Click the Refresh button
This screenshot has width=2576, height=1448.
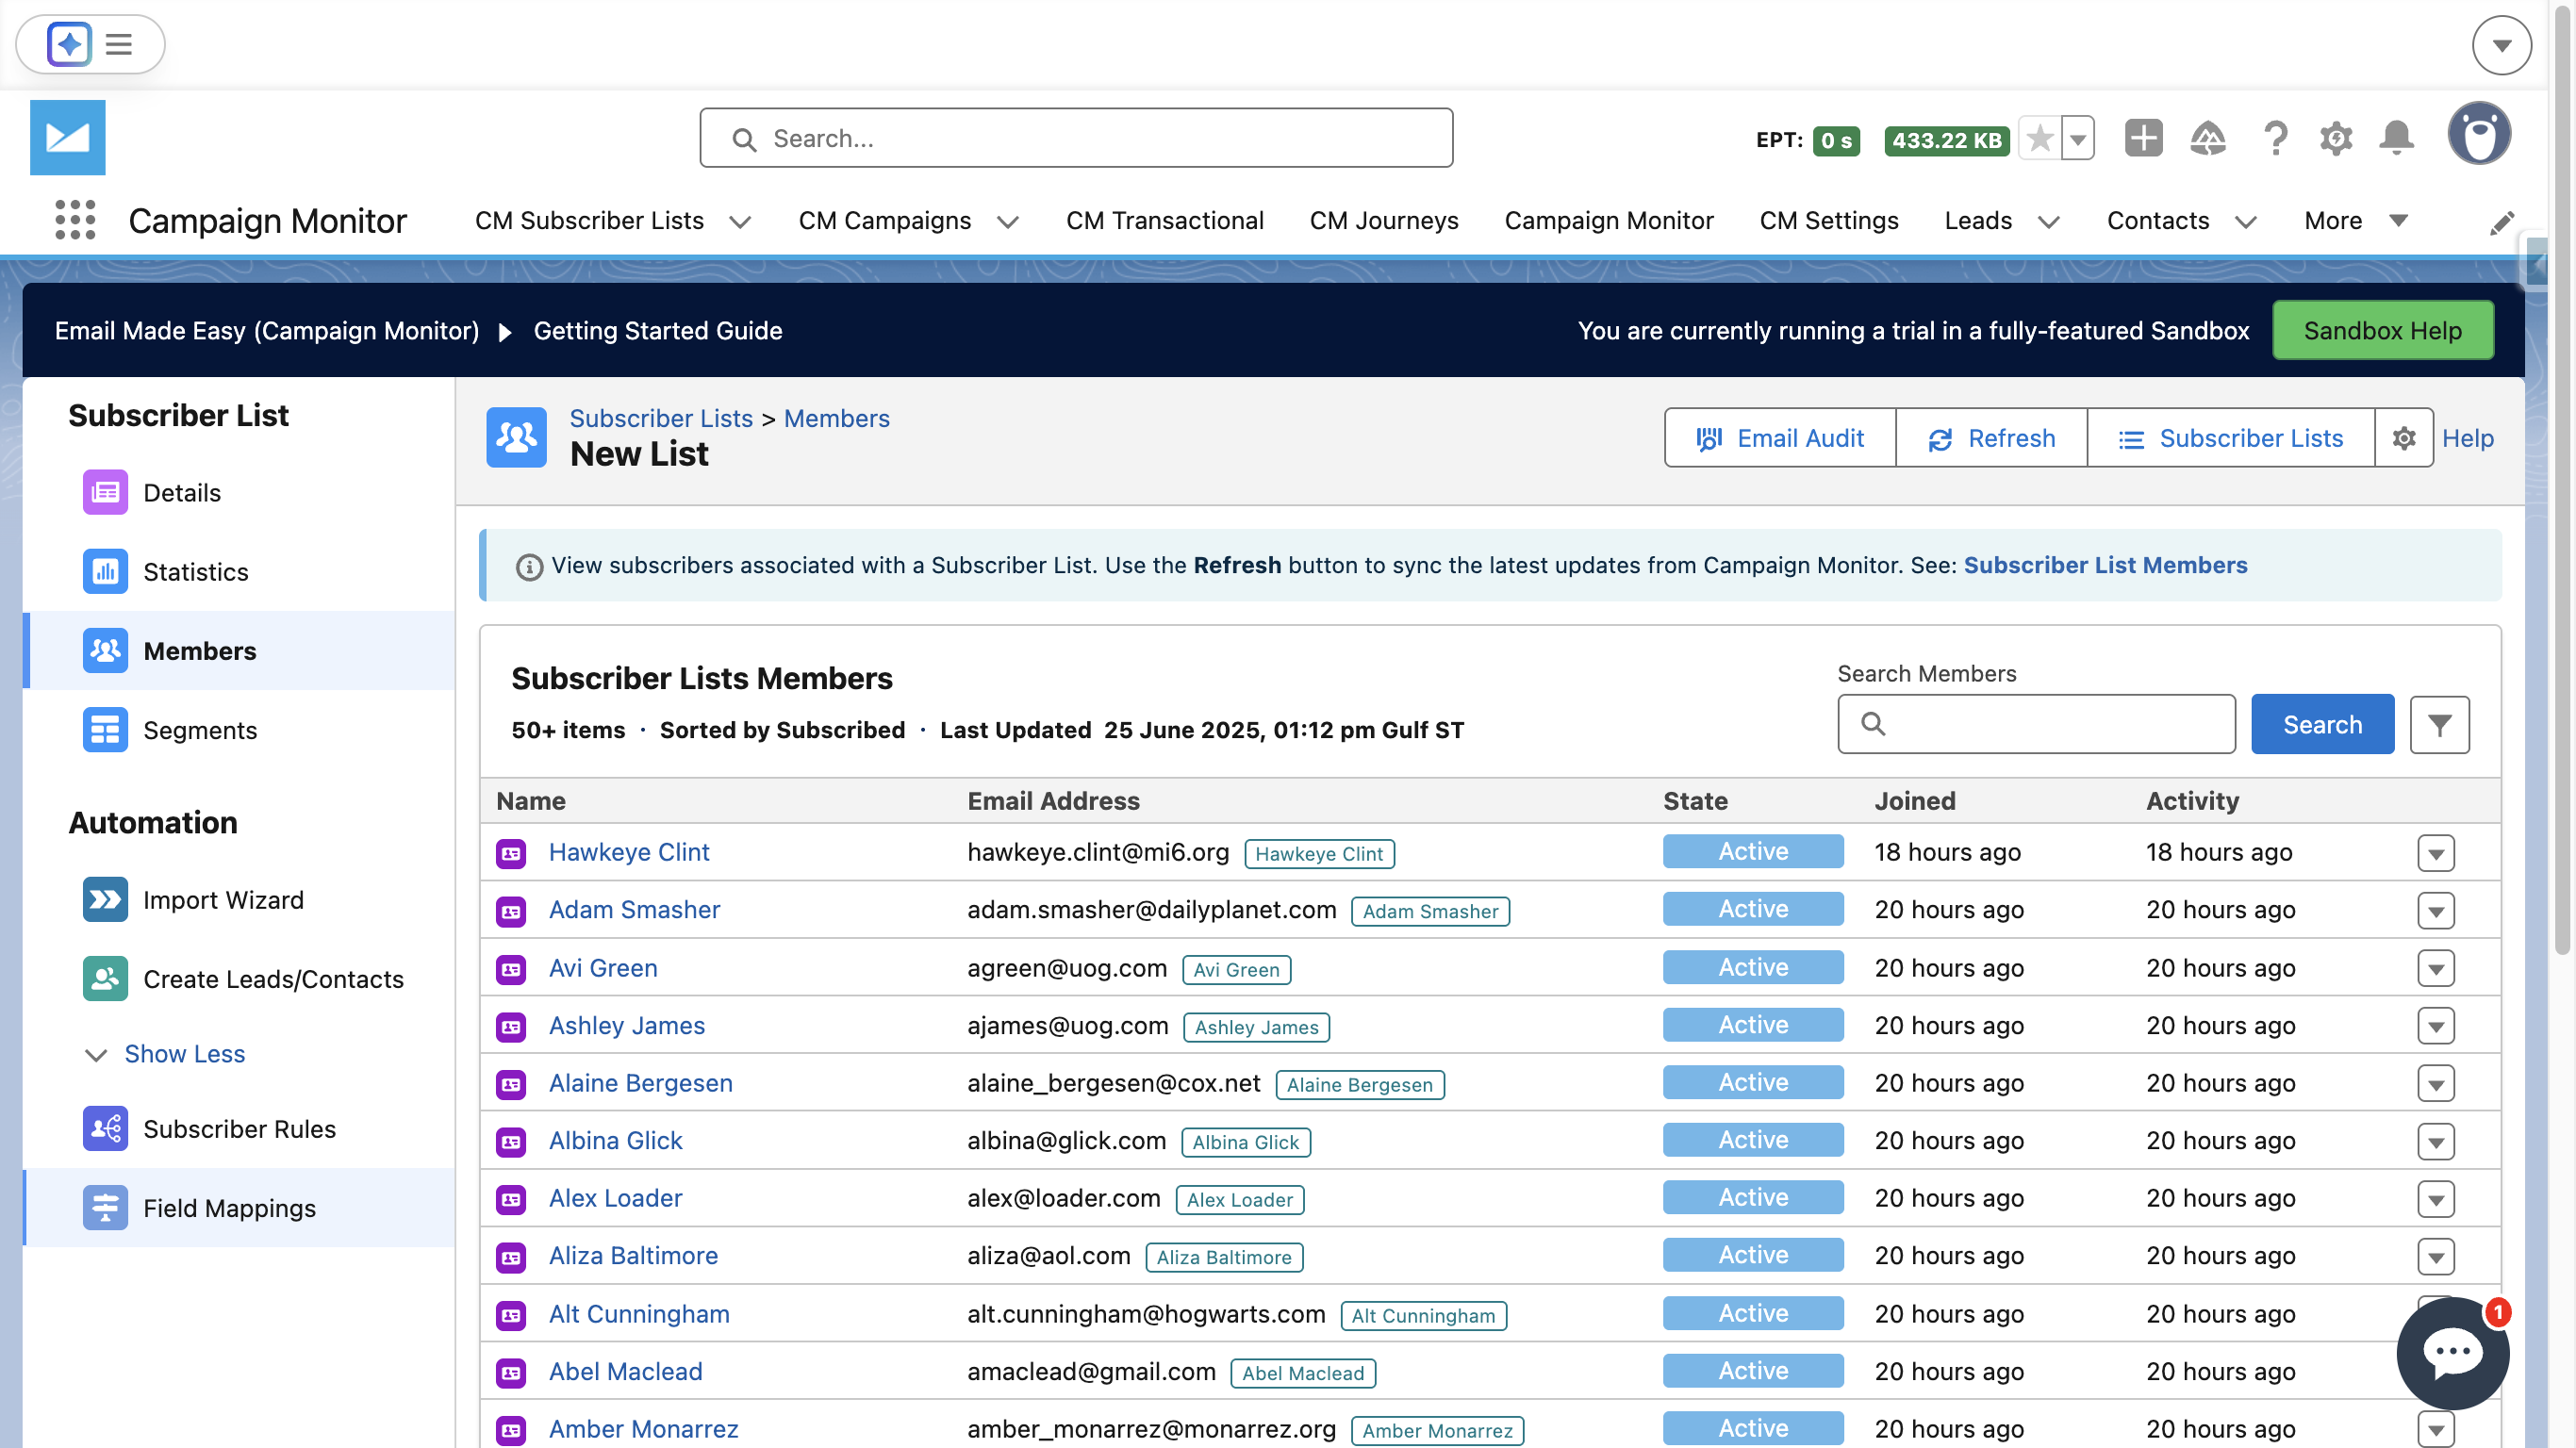pyautogui.click(x=1991, y=438)
